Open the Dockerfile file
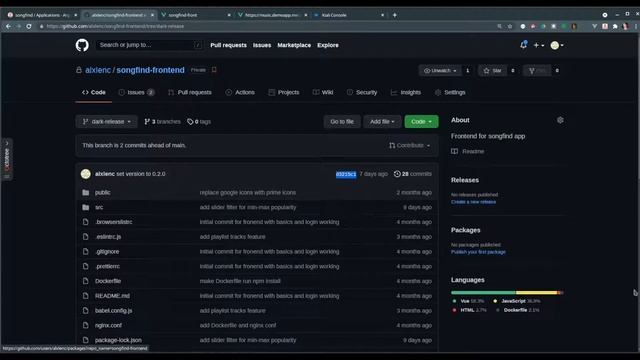Image resolution: width=640 pixels, height=360 pixels. point(108,281)
